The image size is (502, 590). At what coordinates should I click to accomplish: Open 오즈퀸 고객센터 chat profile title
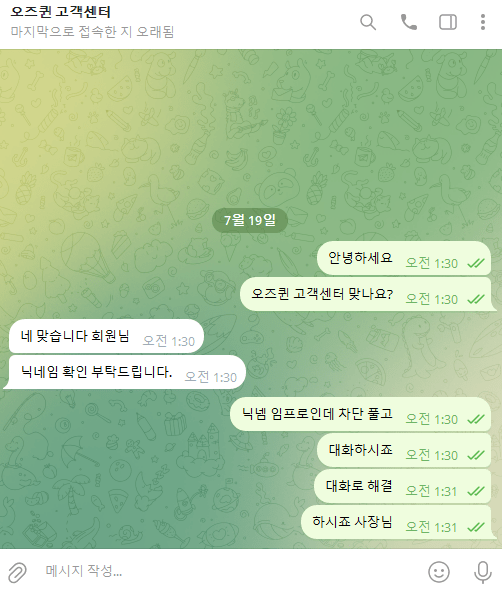click(60, 12)
